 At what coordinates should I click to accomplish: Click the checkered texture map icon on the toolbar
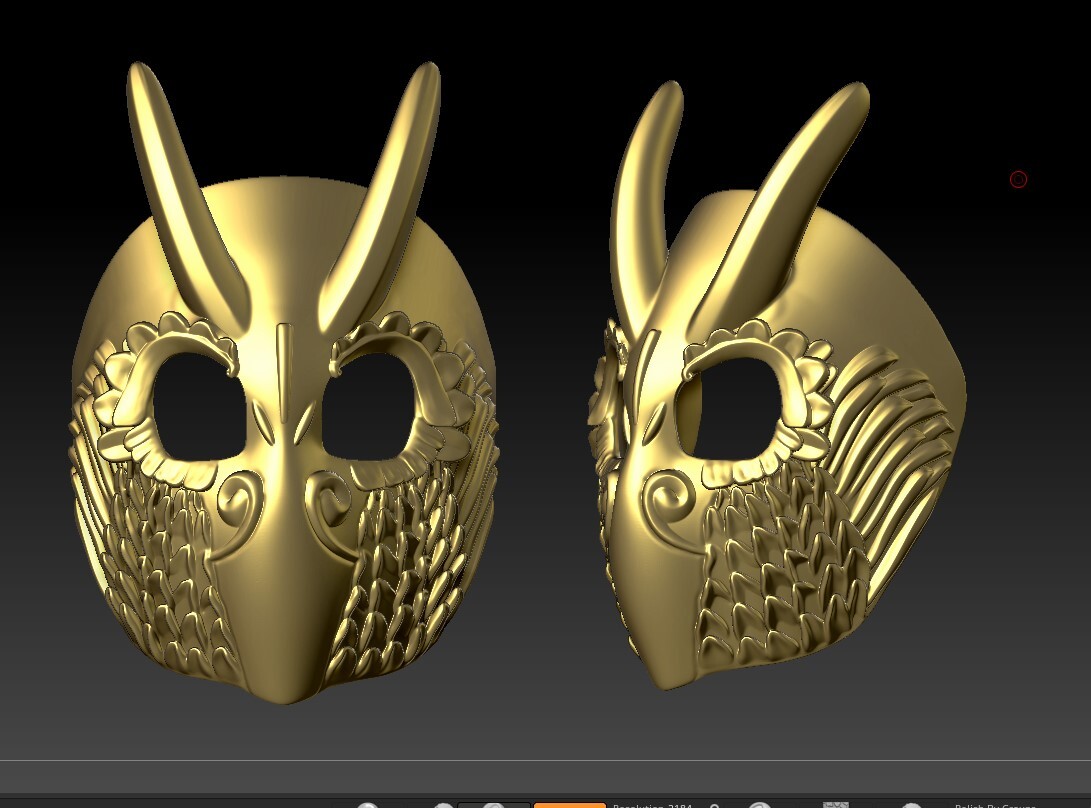click(x=835, y=804)
